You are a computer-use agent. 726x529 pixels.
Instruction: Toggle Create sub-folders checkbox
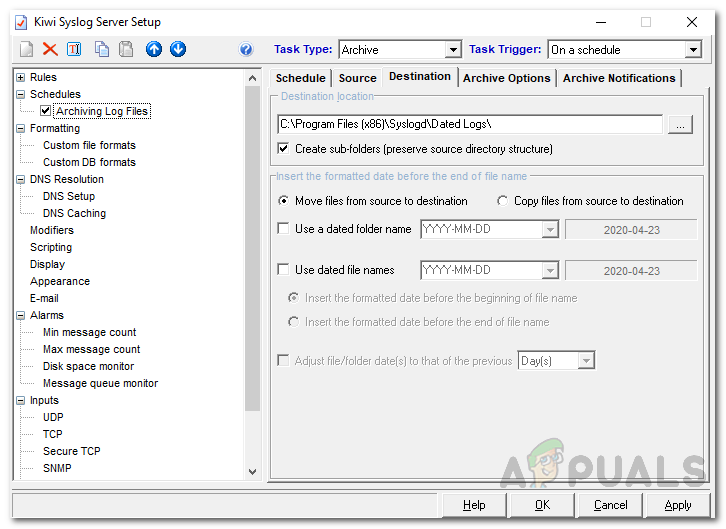(x=283, y=149)
